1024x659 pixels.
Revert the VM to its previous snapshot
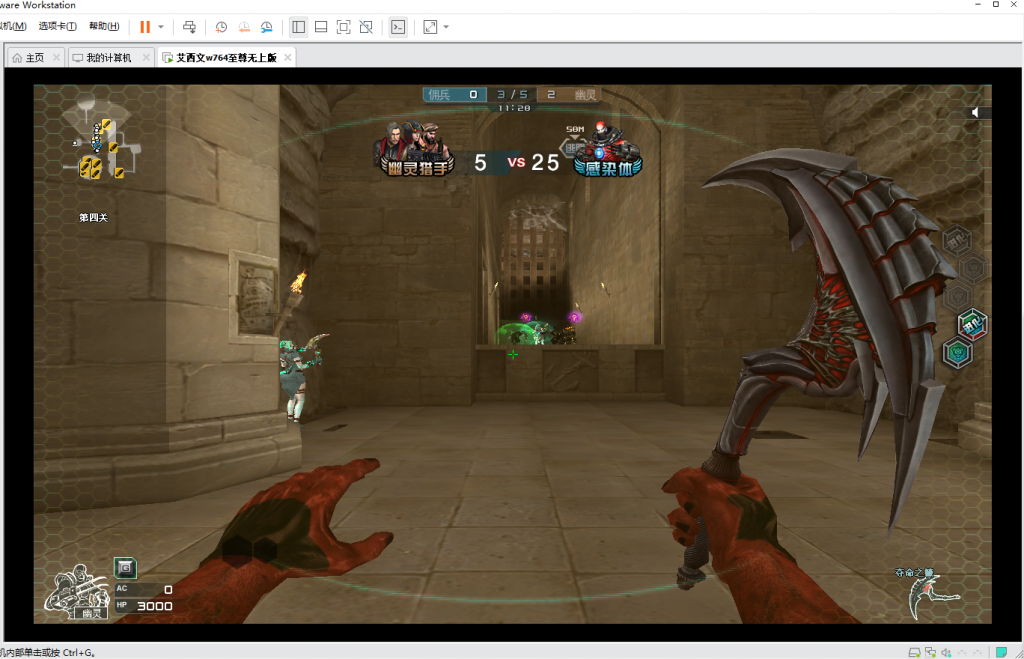[244, 27]
